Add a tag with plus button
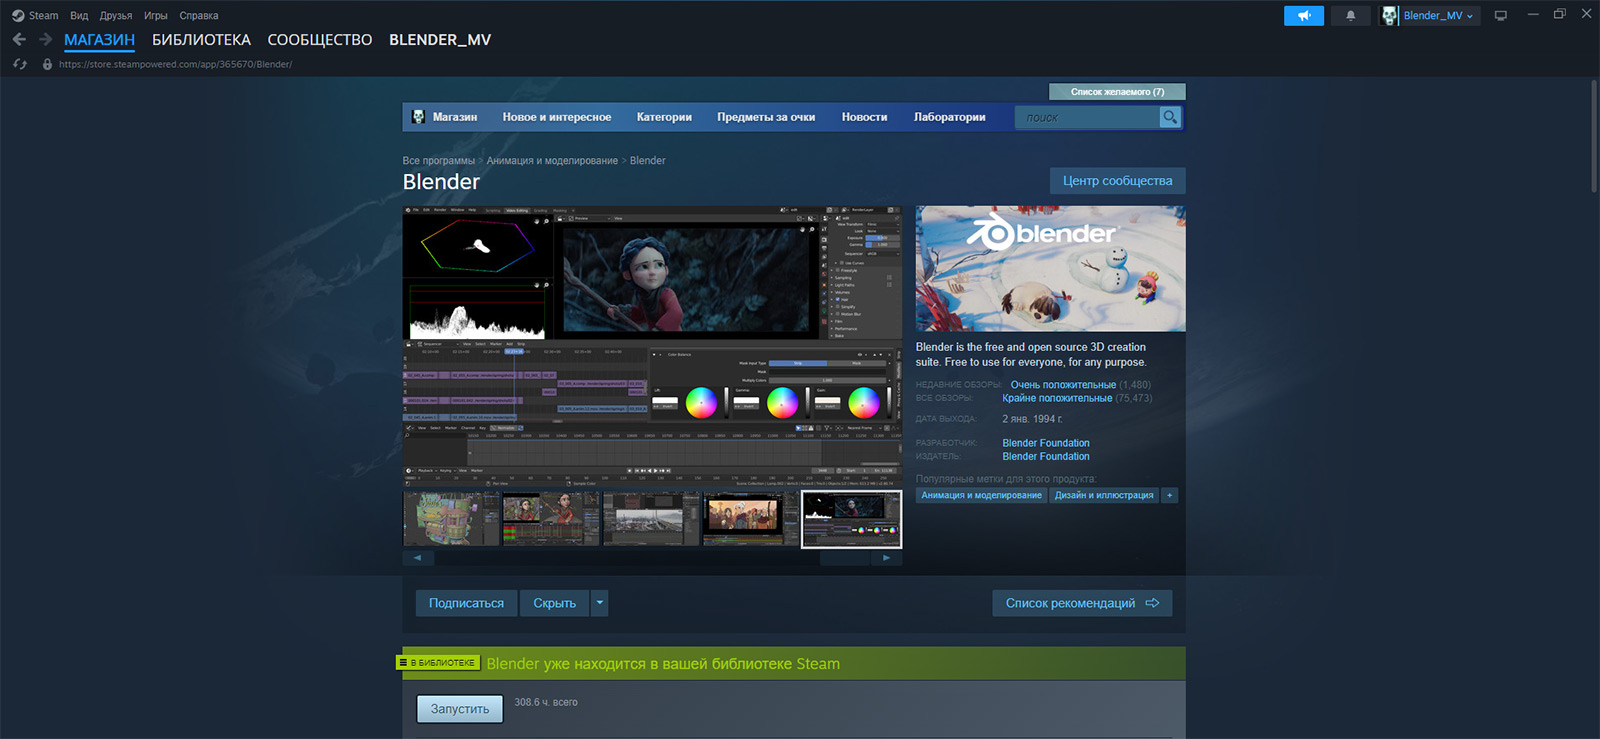This screenshot has width=1600, height=739. coord(1170,495)
